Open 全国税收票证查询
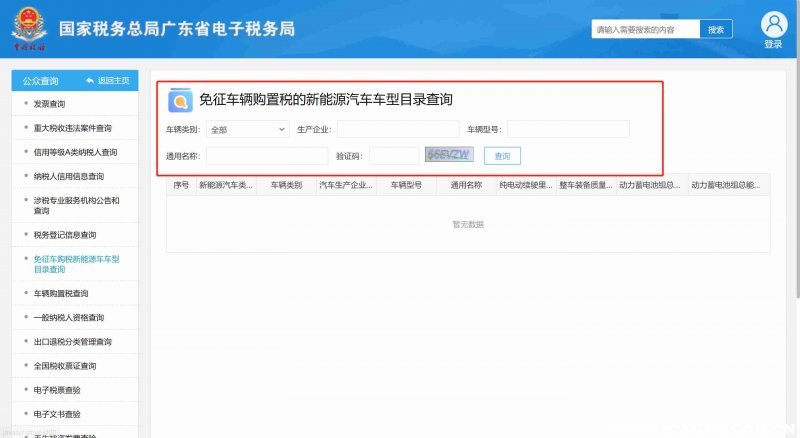Image resolution: width=800 pixels, height=438 pixels. 65,366
